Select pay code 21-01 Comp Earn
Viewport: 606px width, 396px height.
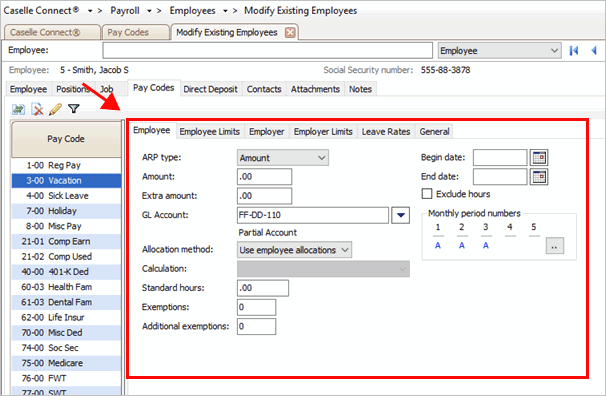click(x=66, y=241)
